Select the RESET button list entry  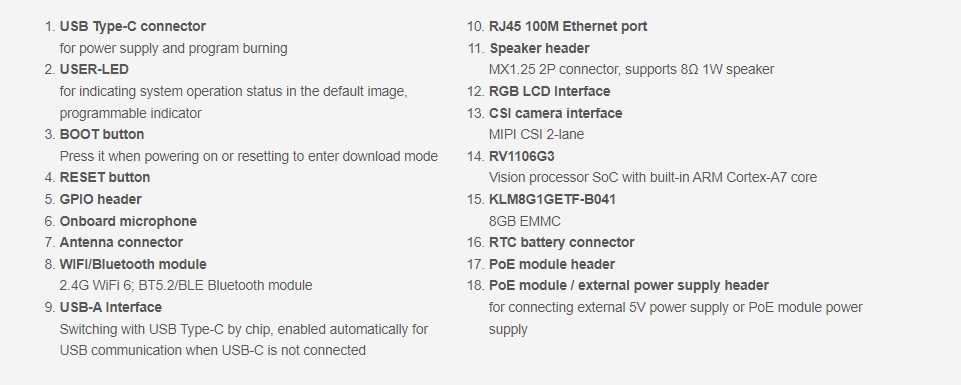point(105,177)
